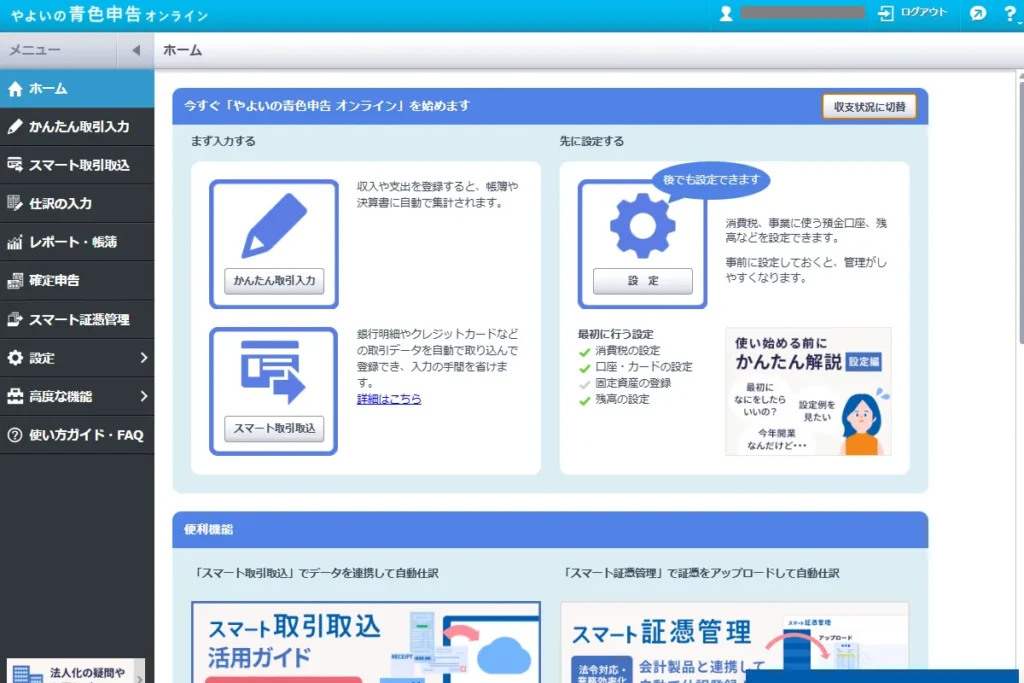The height and width of the screenshot is (683, 1024).
Task: Click the 法人化の疑問や banner in sidebar
Action: click(x=76, y=671)
